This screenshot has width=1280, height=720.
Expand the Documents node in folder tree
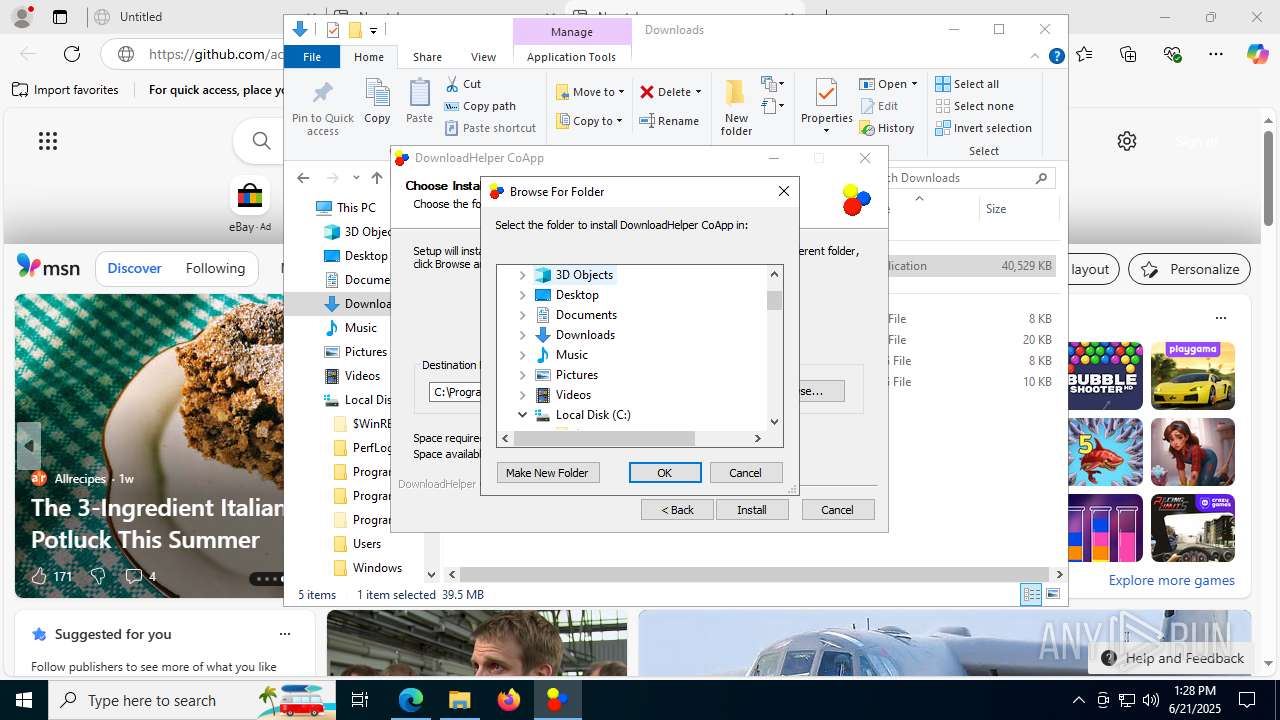pos(522,315)
